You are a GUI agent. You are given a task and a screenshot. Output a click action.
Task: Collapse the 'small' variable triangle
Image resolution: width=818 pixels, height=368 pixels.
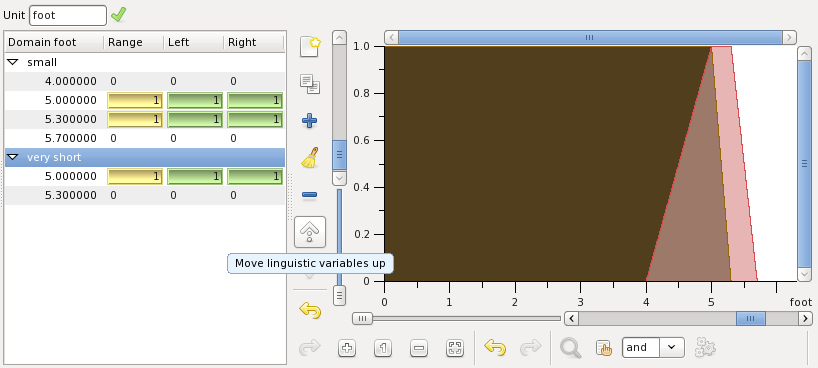click(x=13, y=63)
